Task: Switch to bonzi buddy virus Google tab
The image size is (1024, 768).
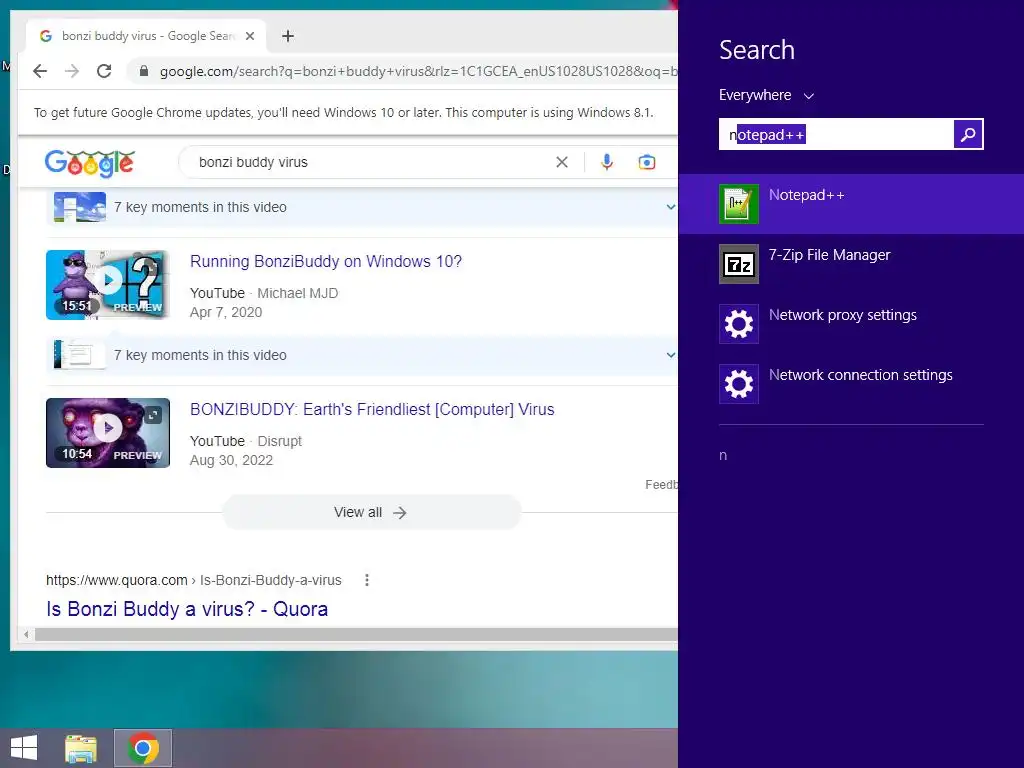Action: coord(146,36)
